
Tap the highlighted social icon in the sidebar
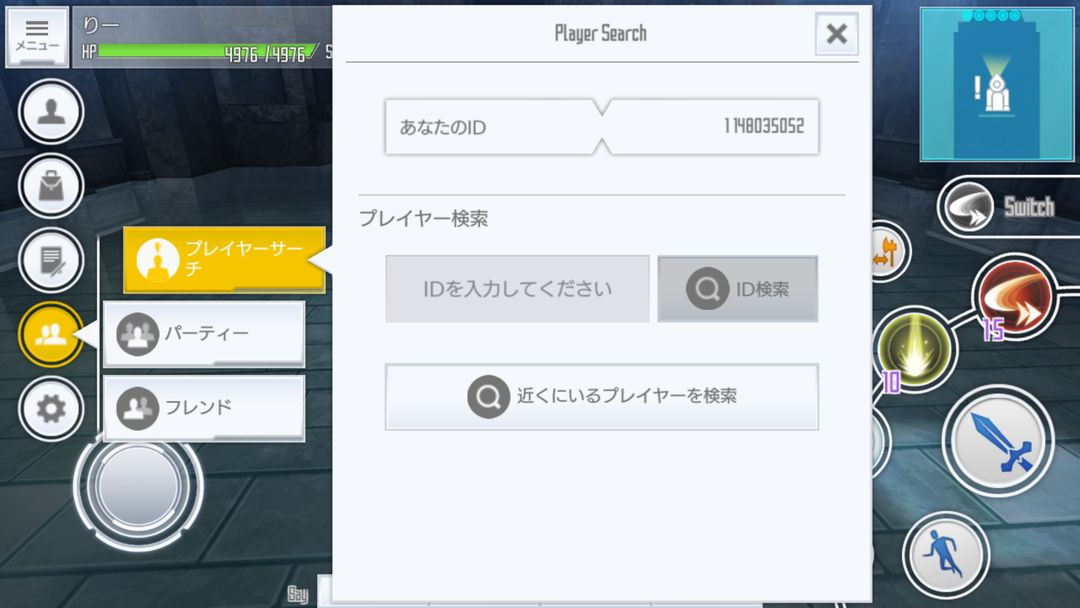(x=50, y=334)
